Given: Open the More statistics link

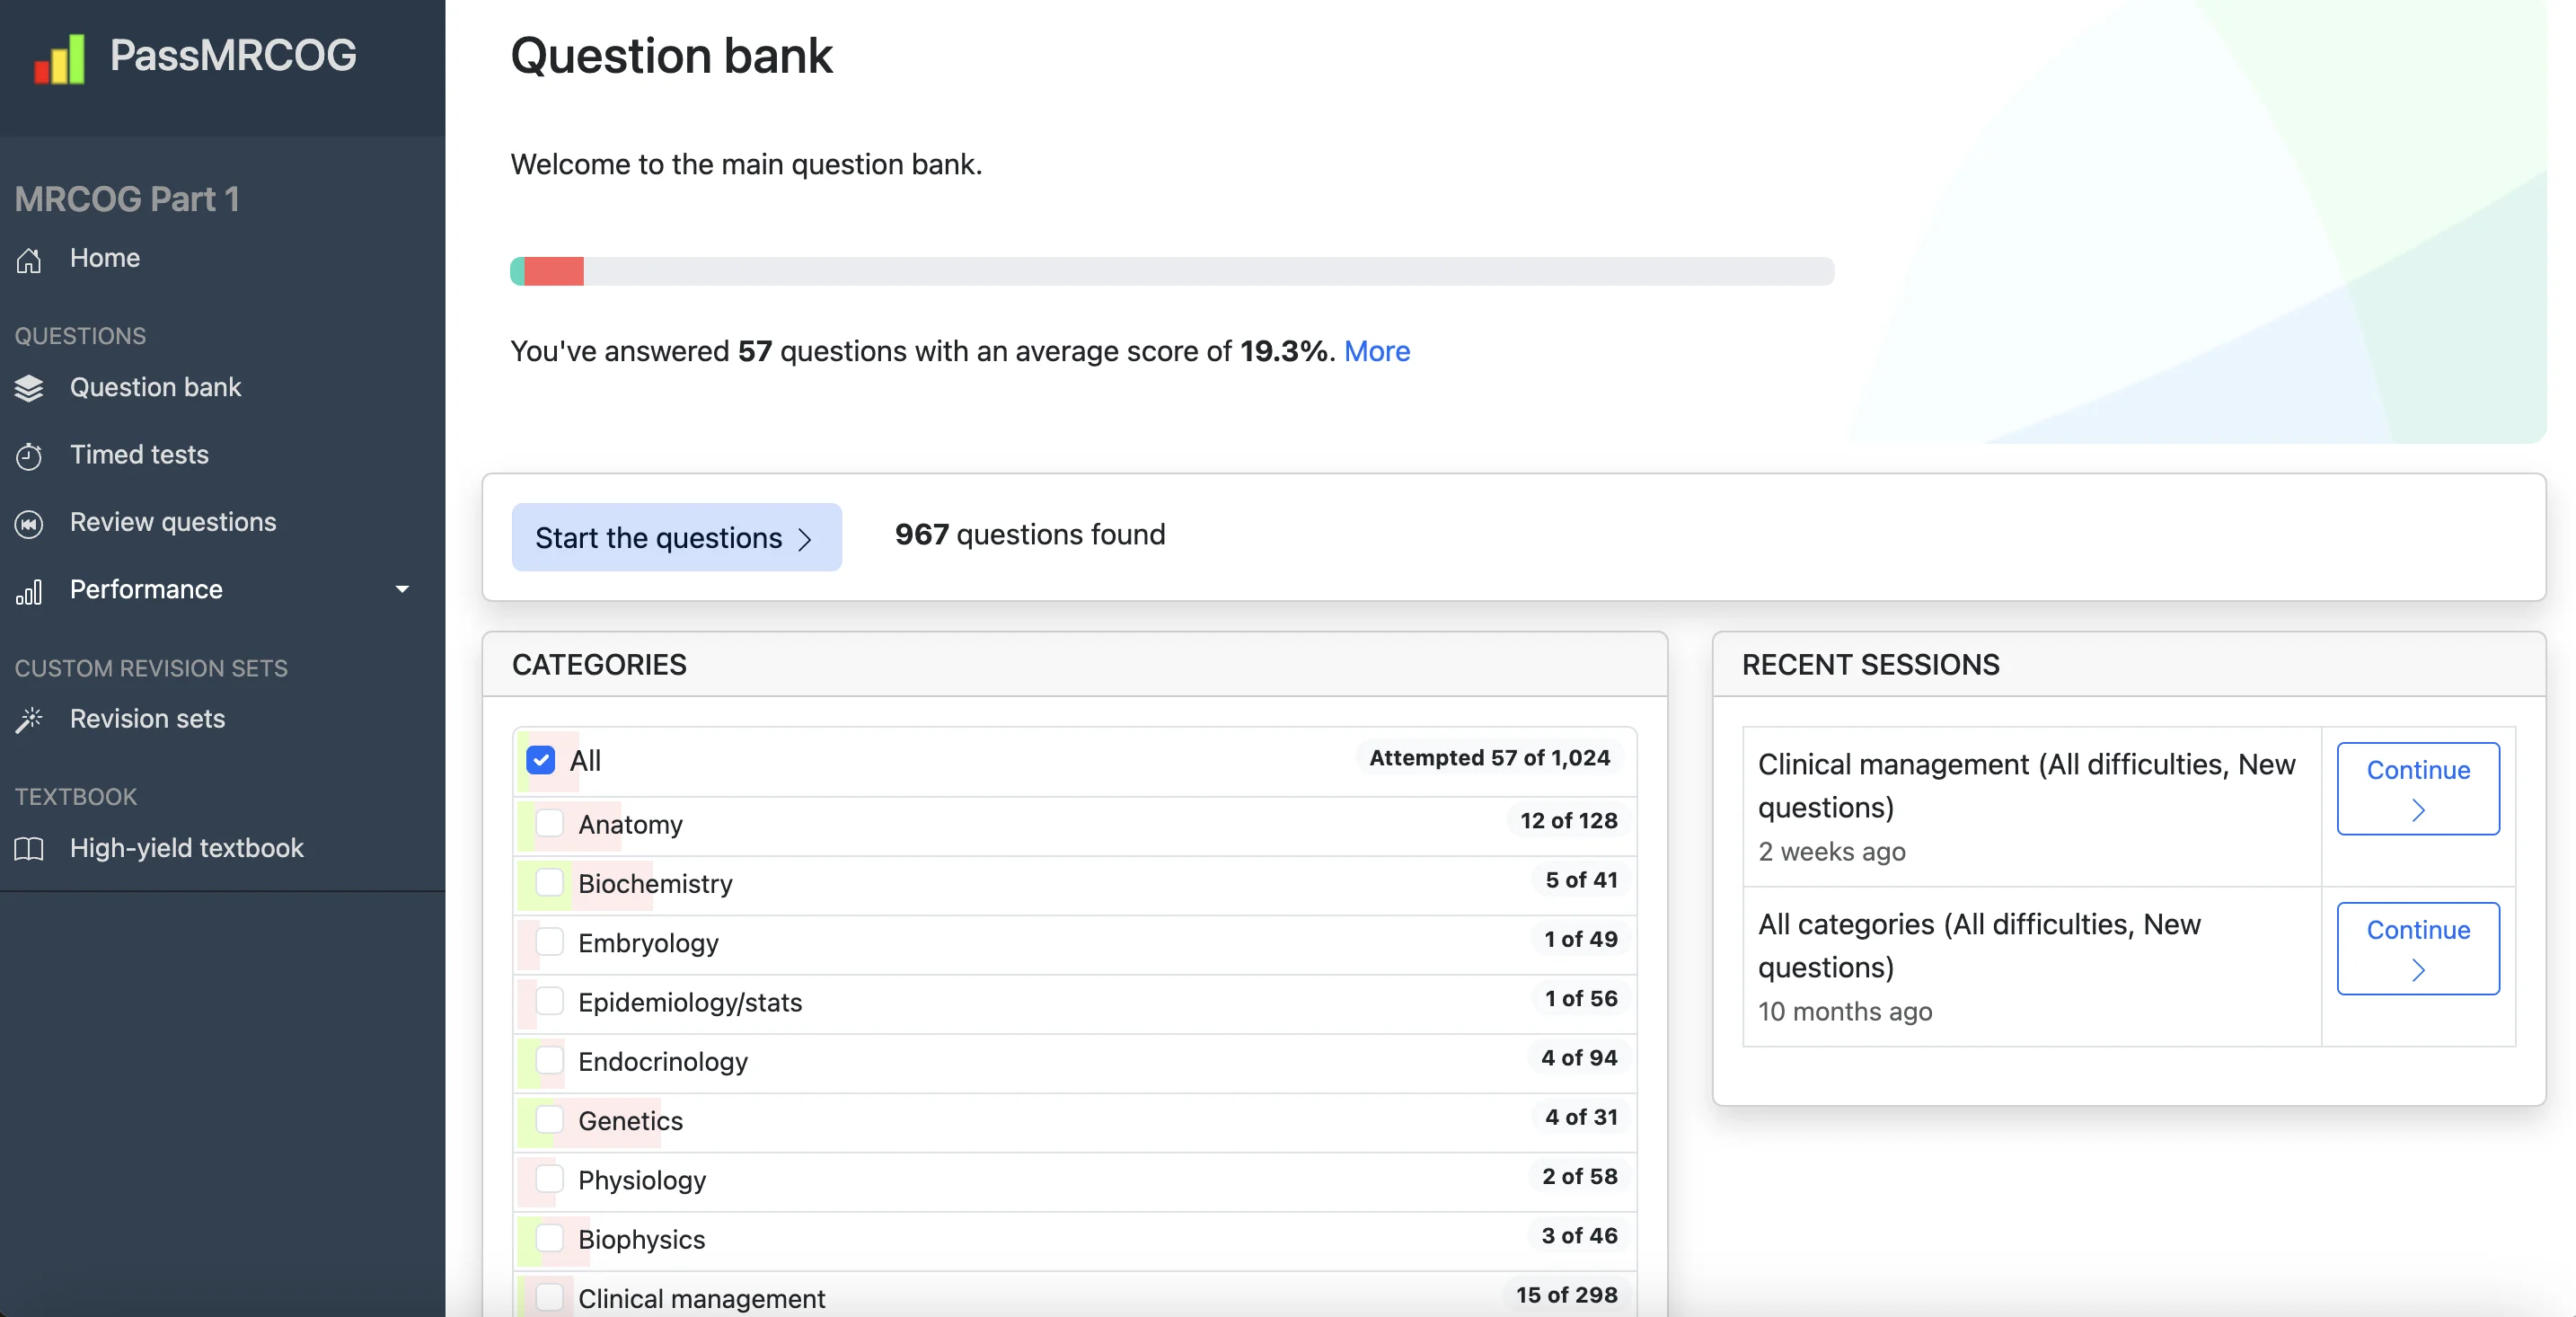Looking at the screenshot, I should pyautogui.click(x=1376, y=351).
